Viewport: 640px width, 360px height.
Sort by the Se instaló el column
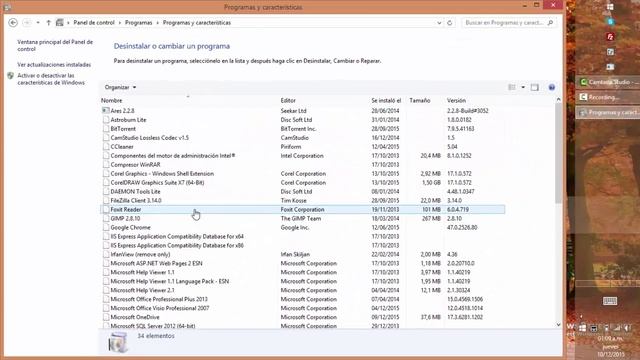[386, 100]
